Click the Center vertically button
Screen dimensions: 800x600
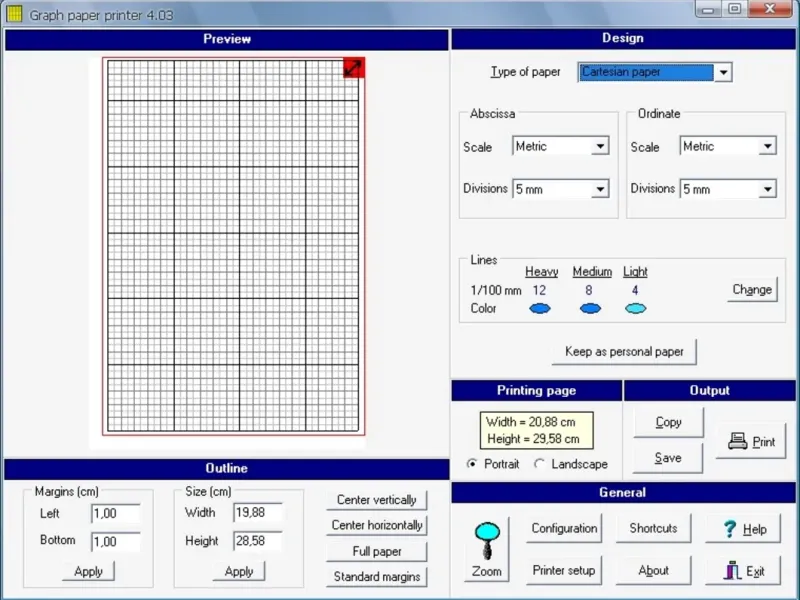pos(377,500)
